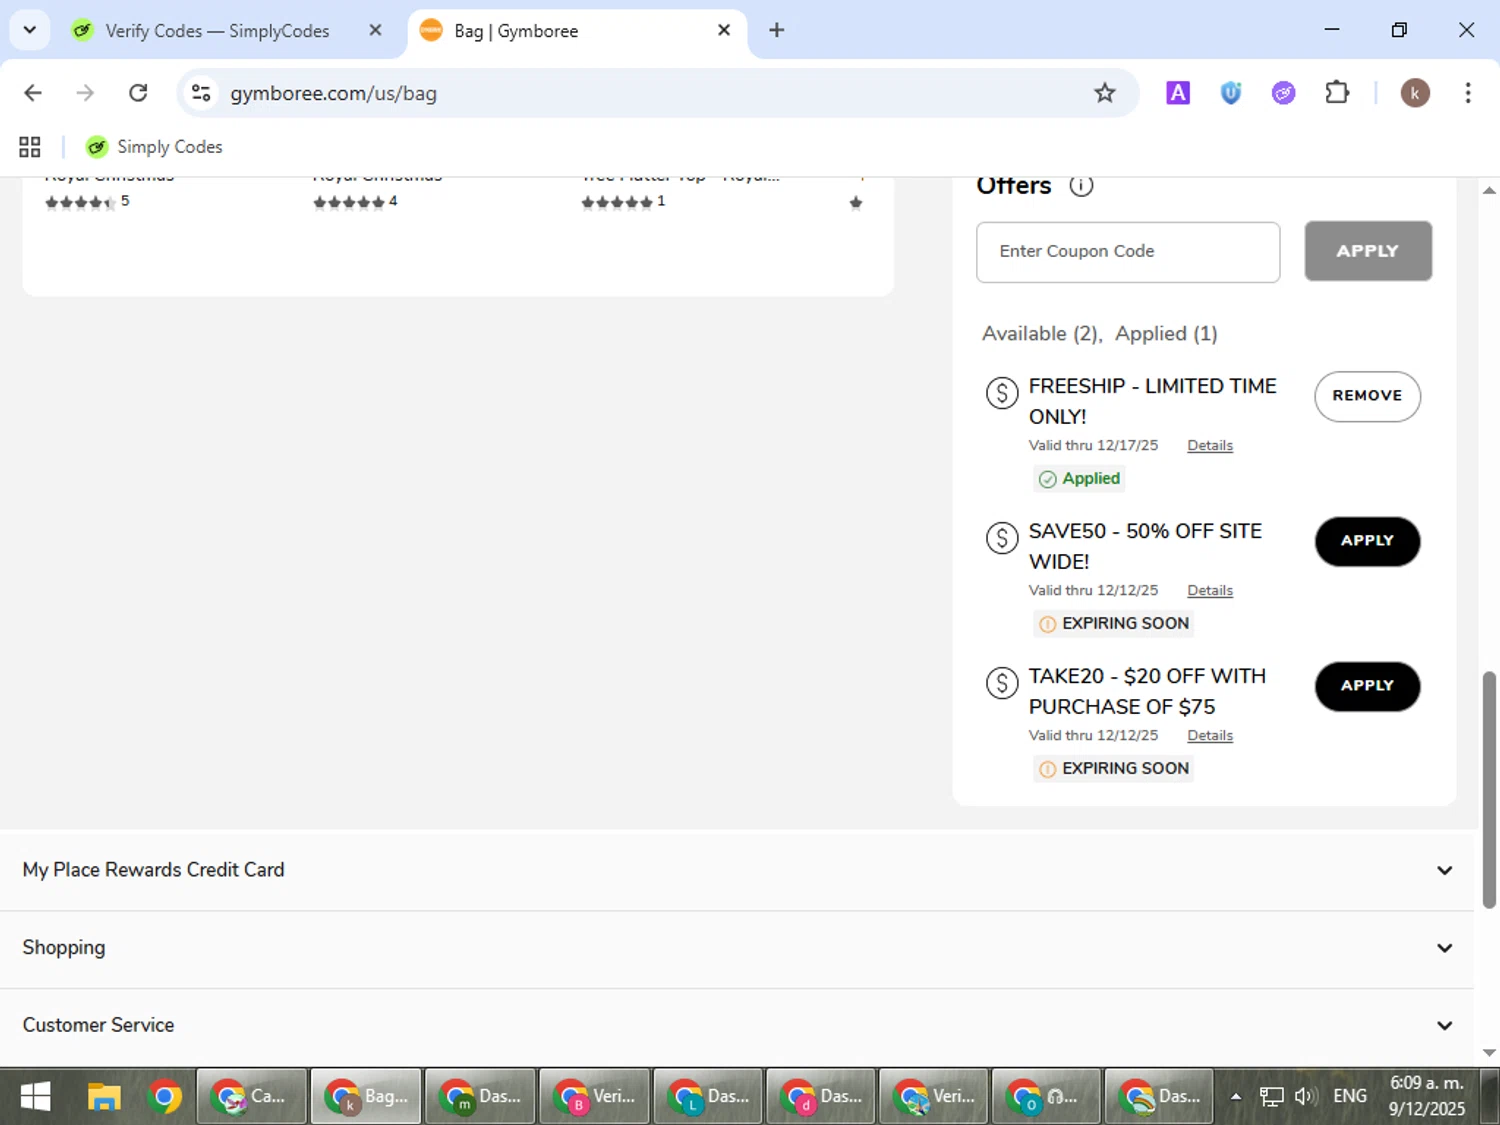The width and height of the screenshot is (1500, 1125).
Task: Open the Extensions puzzle menu
Action: [x=1337, y=93]
